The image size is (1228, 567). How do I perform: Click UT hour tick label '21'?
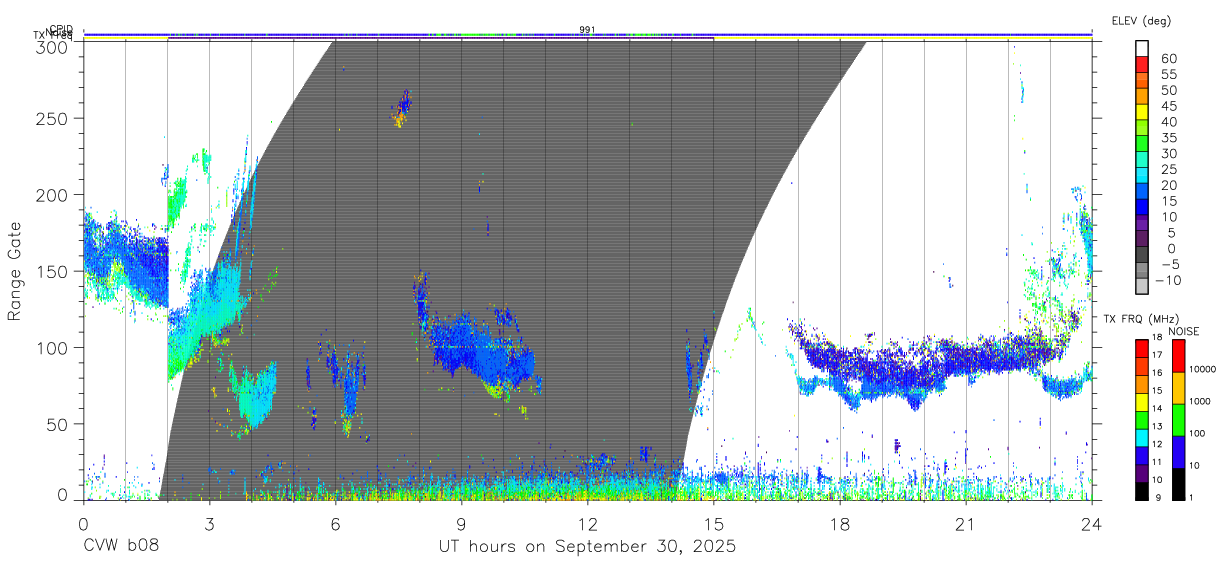click(965, 524)
